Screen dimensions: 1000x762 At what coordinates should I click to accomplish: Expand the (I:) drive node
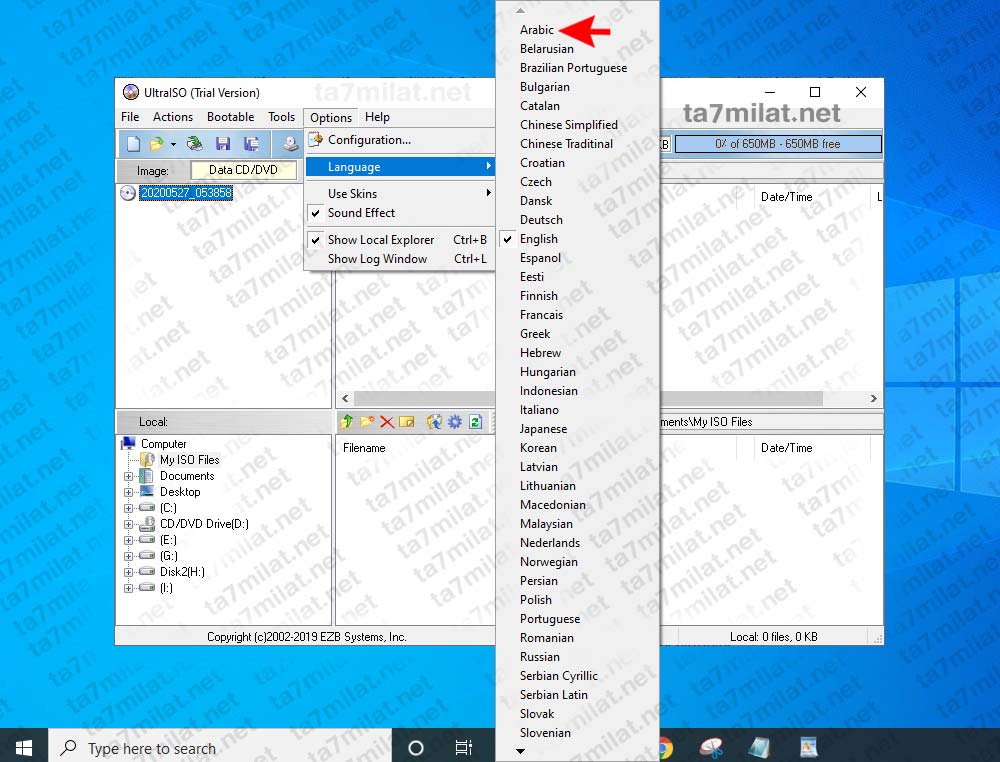point(129,588)
